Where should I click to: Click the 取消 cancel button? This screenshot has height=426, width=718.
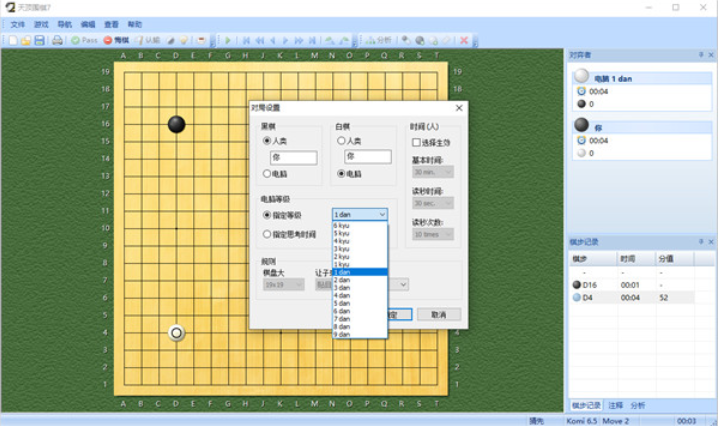coord(438,314)
